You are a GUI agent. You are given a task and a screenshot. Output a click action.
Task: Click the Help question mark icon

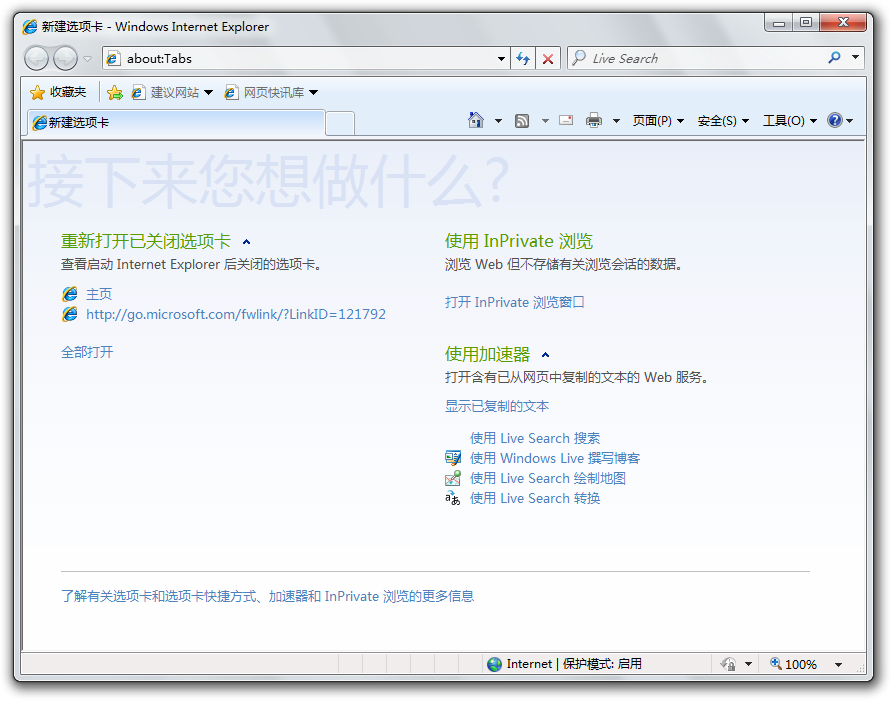[x=835, y=121]
